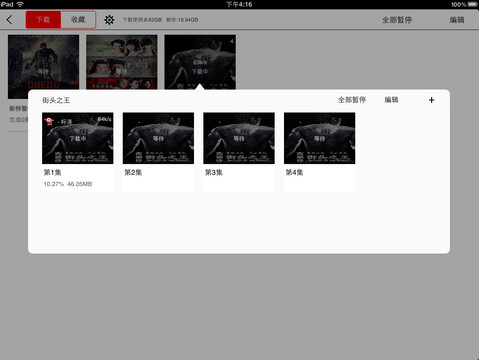Tap 编辑 in the top bar
Viewport: 479px width, 361px height.
[x=457, y=20]
